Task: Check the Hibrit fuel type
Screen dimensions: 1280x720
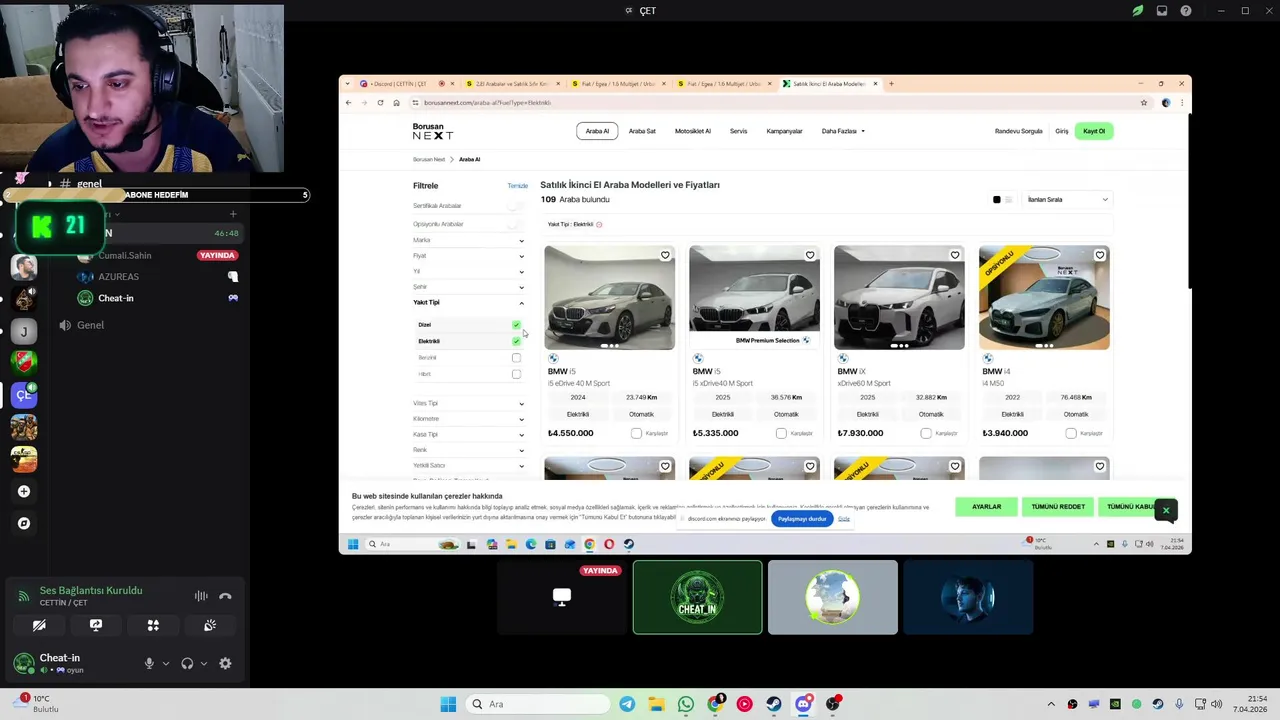Action: click(516, 374)
